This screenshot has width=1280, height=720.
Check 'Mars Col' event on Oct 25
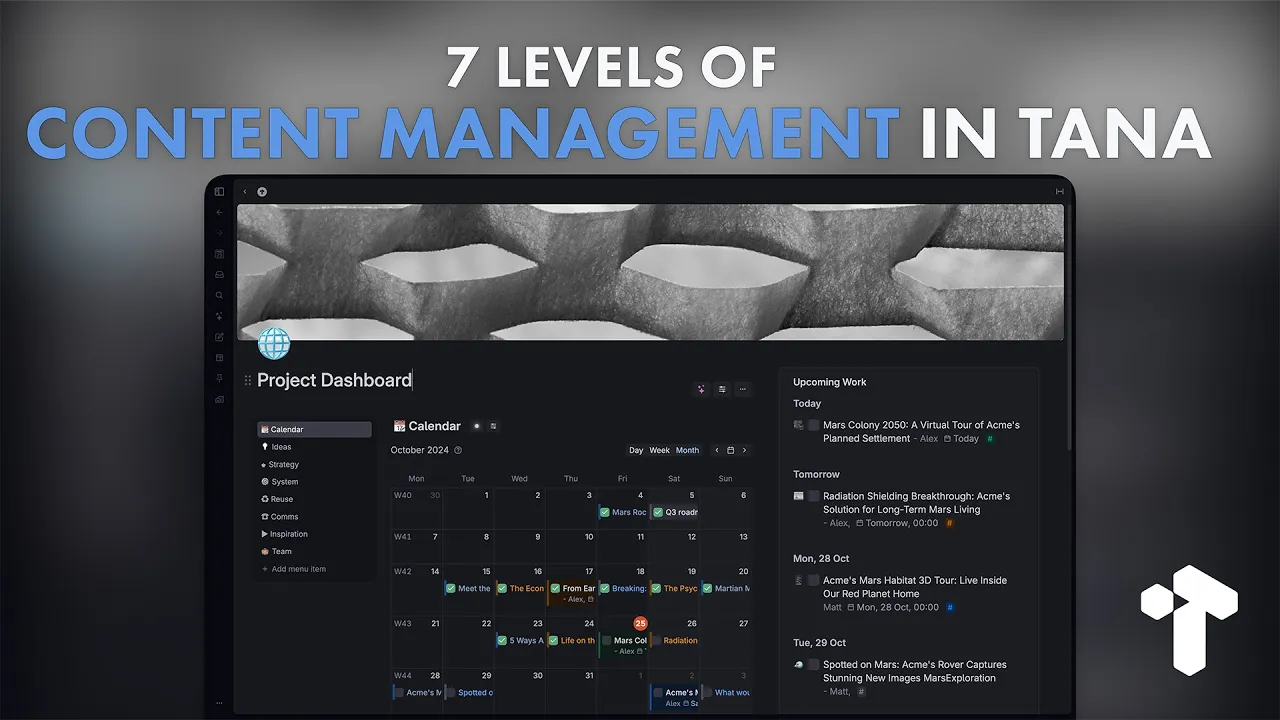606,640
